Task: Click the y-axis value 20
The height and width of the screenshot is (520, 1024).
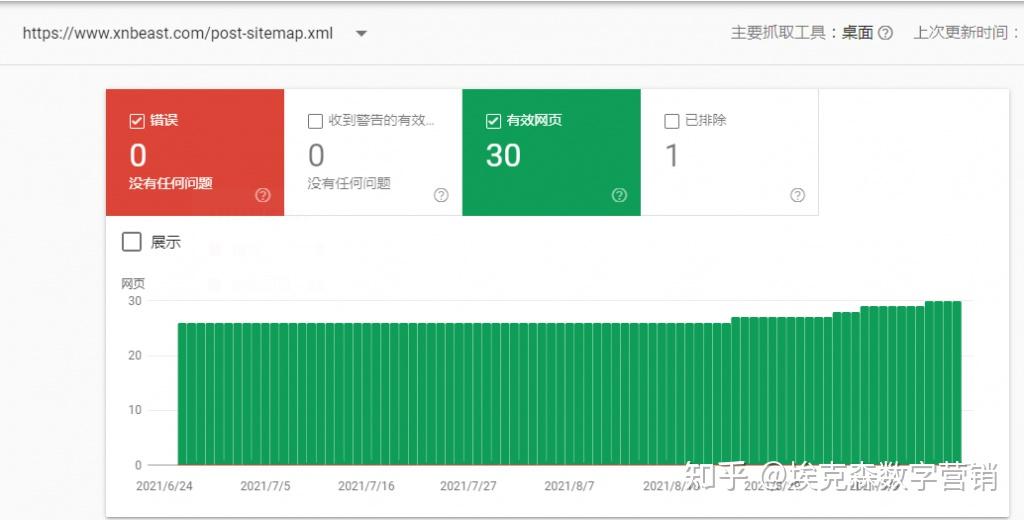Action: pos(135,355)
